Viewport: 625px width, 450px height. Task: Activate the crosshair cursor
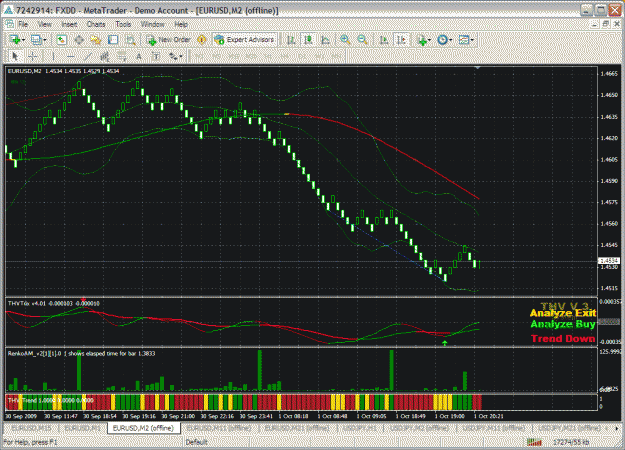[33, 57]
